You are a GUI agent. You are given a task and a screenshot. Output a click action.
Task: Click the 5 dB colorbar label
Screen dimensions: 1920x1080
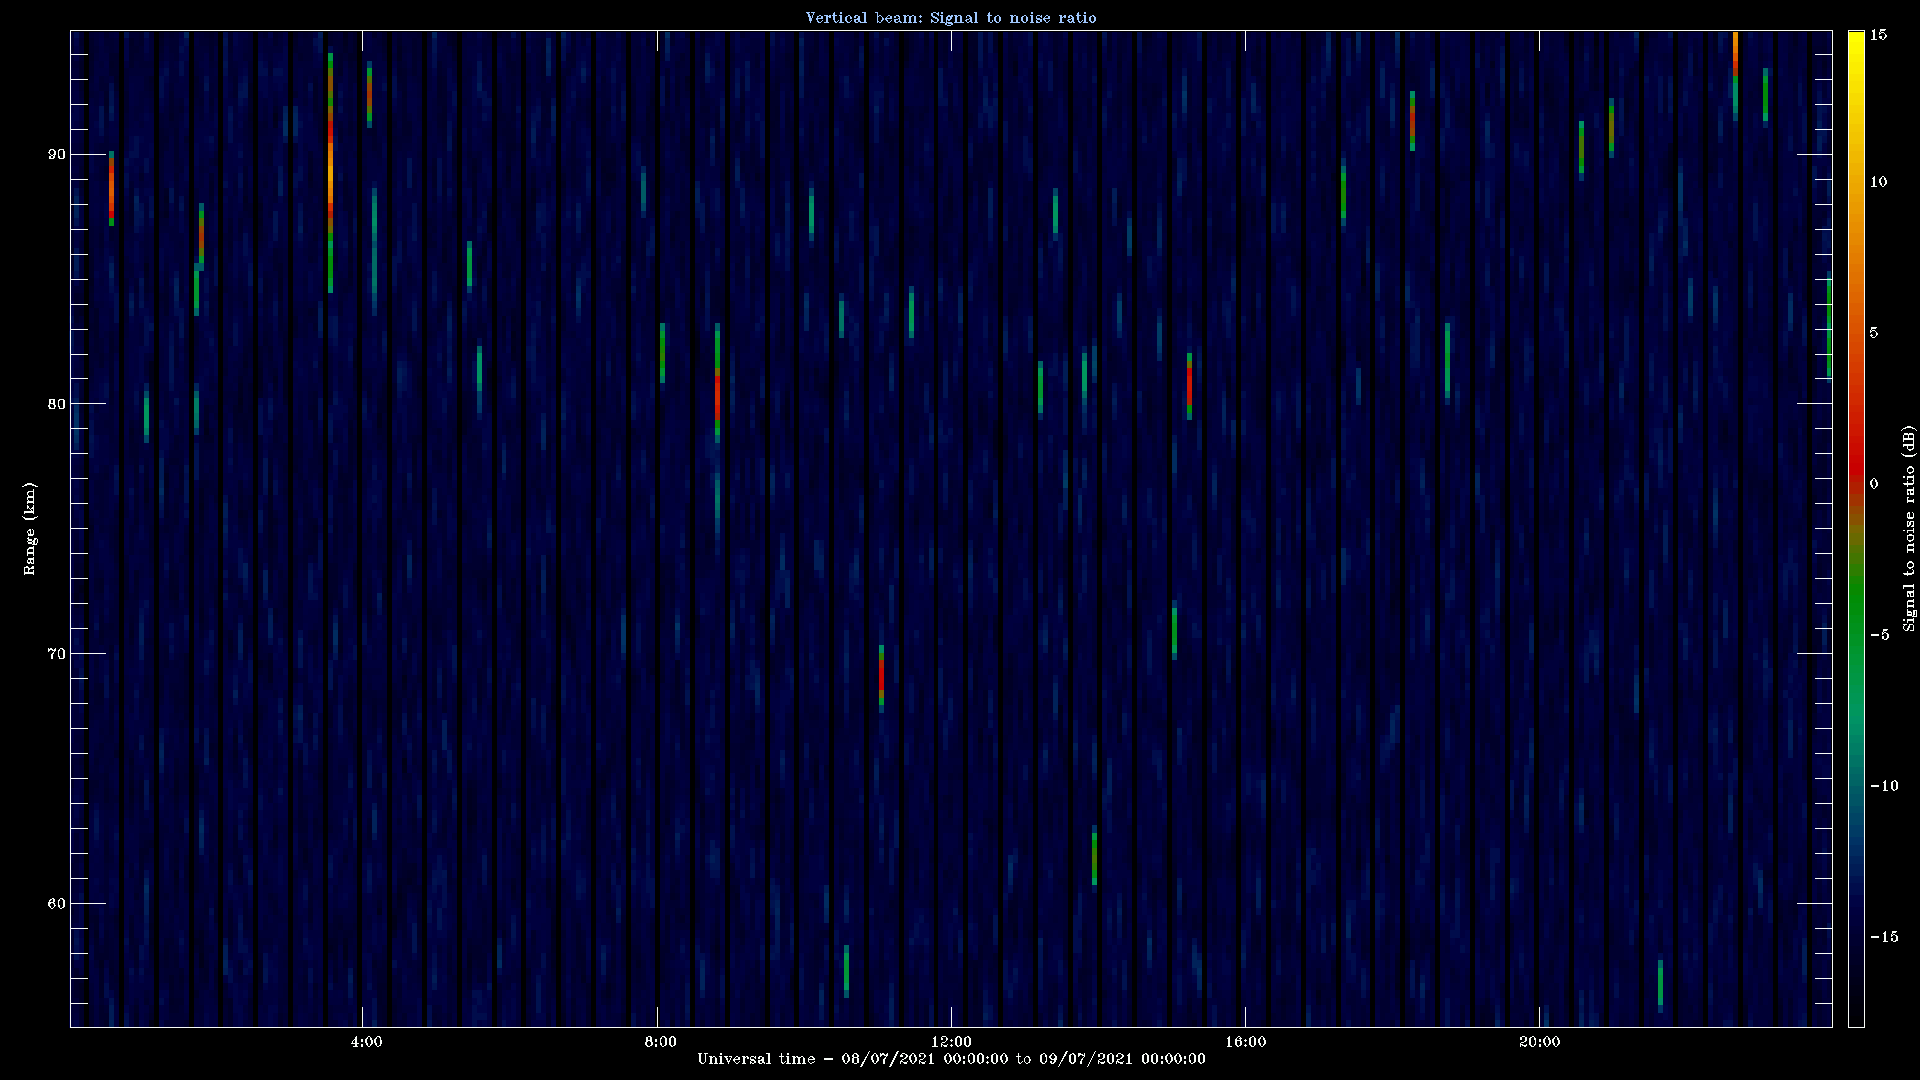1874,332
